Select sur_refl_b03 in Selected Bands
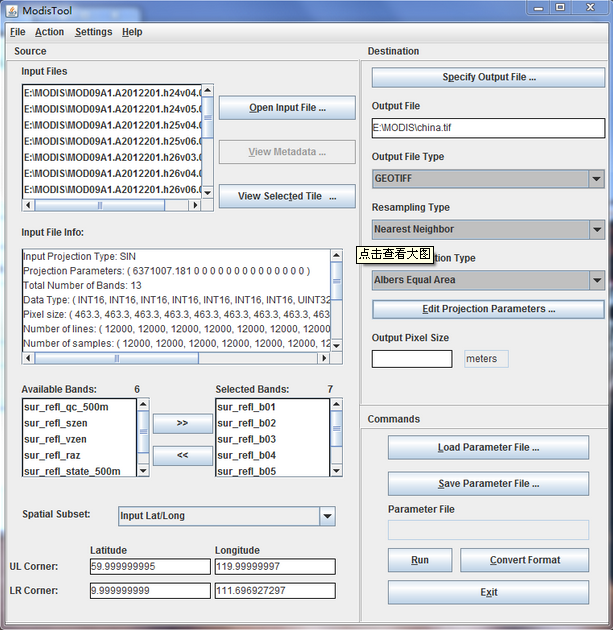The width and height of the screenshot is (613, 630). (273, 439)
